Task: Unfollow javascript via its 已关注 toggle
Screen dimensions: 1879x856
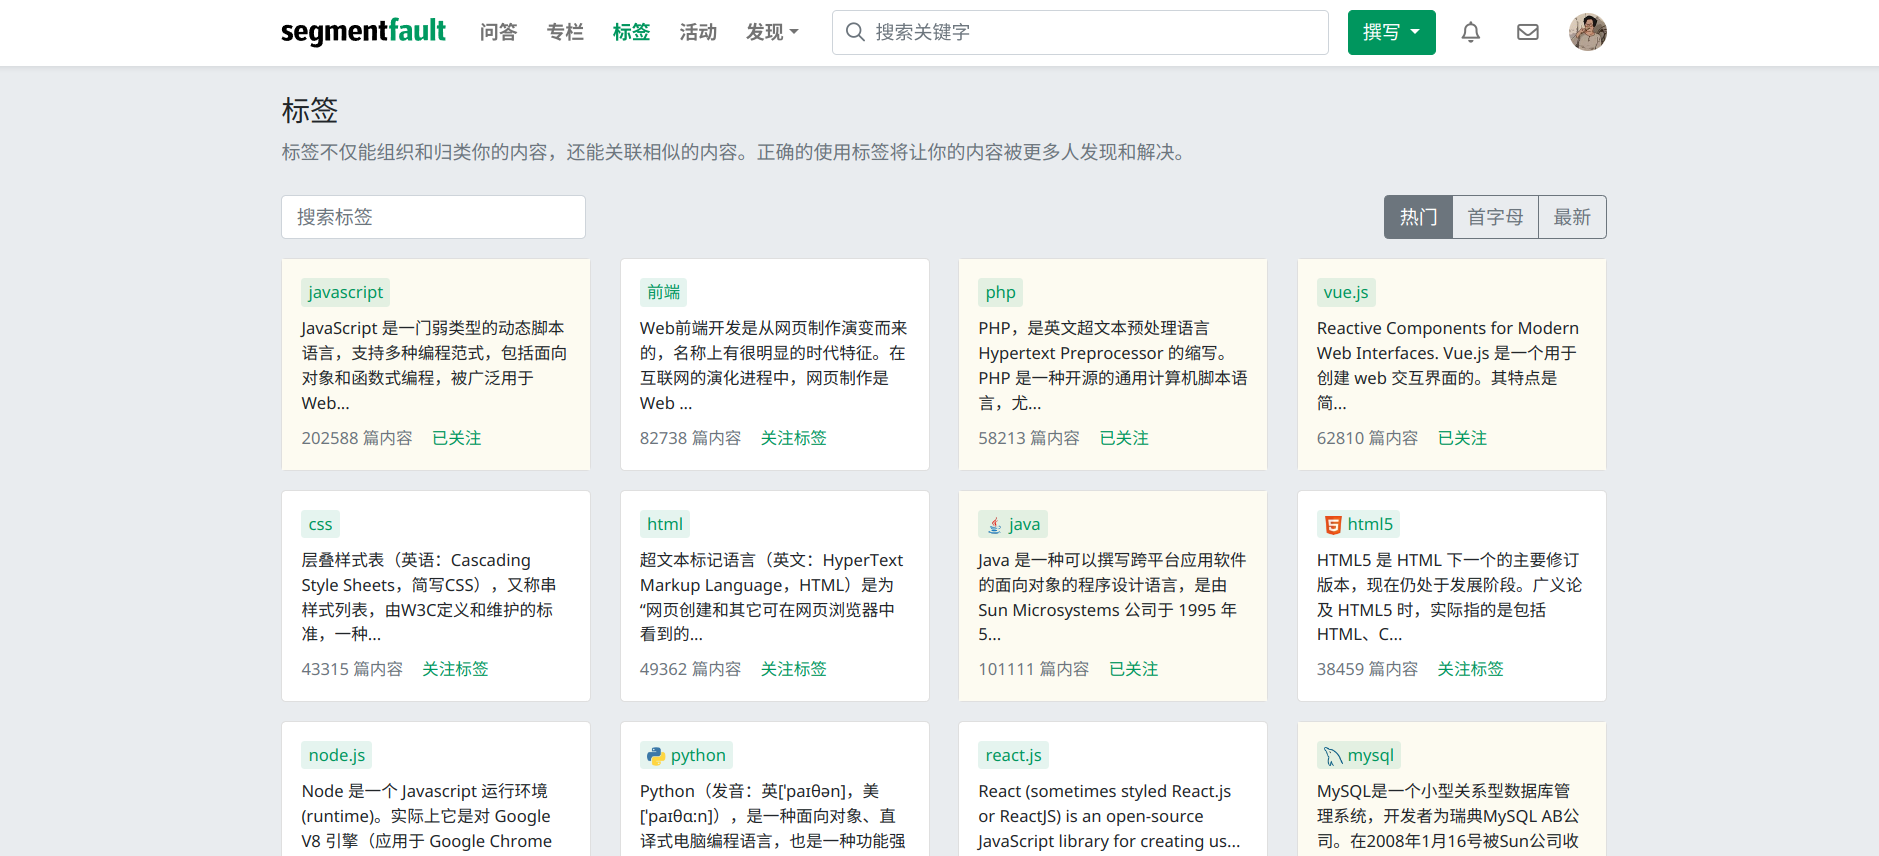Action: coord(456,438)
